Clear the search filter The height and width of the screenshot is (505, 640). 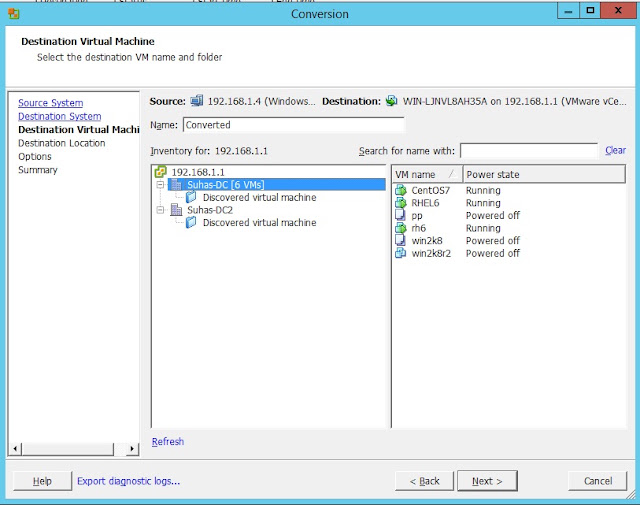coord(616,150)
